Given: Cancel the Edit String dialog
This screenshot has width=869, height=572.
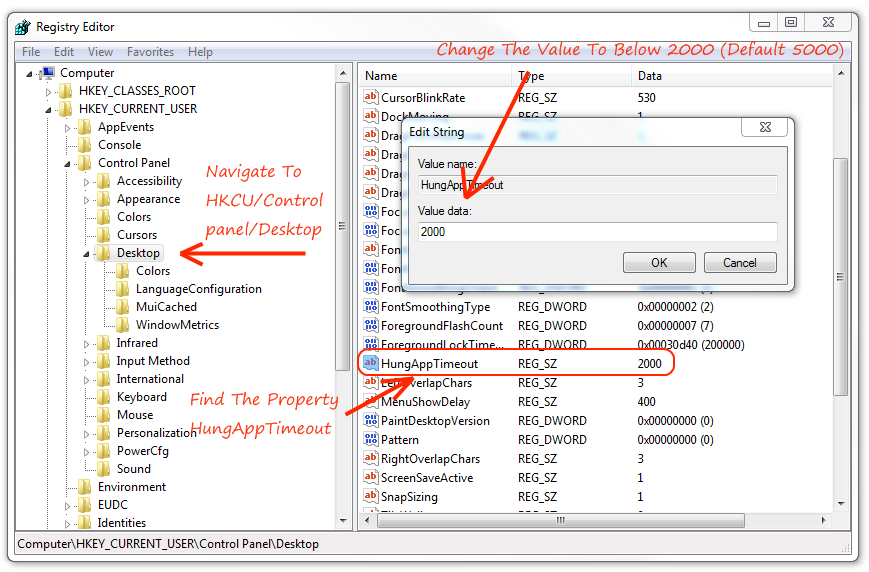Looking at the screenshot, I should point(739,263).
